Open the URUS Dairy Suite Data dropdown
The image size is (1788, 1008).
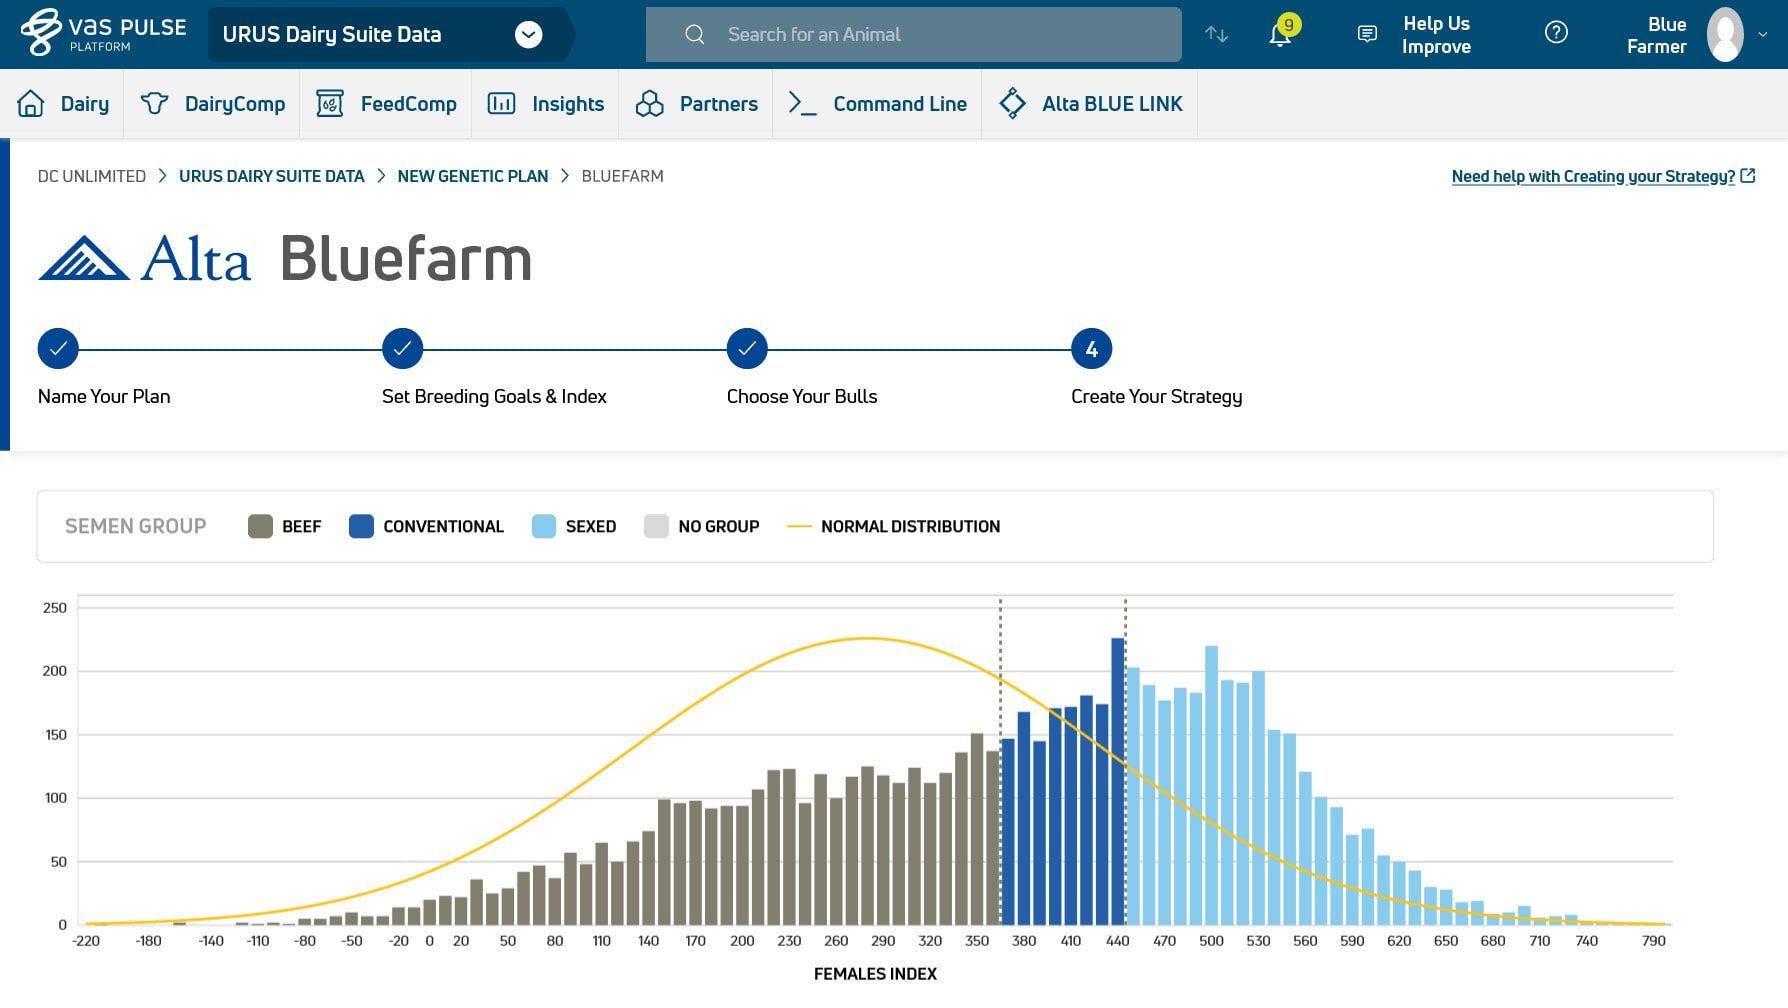528,34
